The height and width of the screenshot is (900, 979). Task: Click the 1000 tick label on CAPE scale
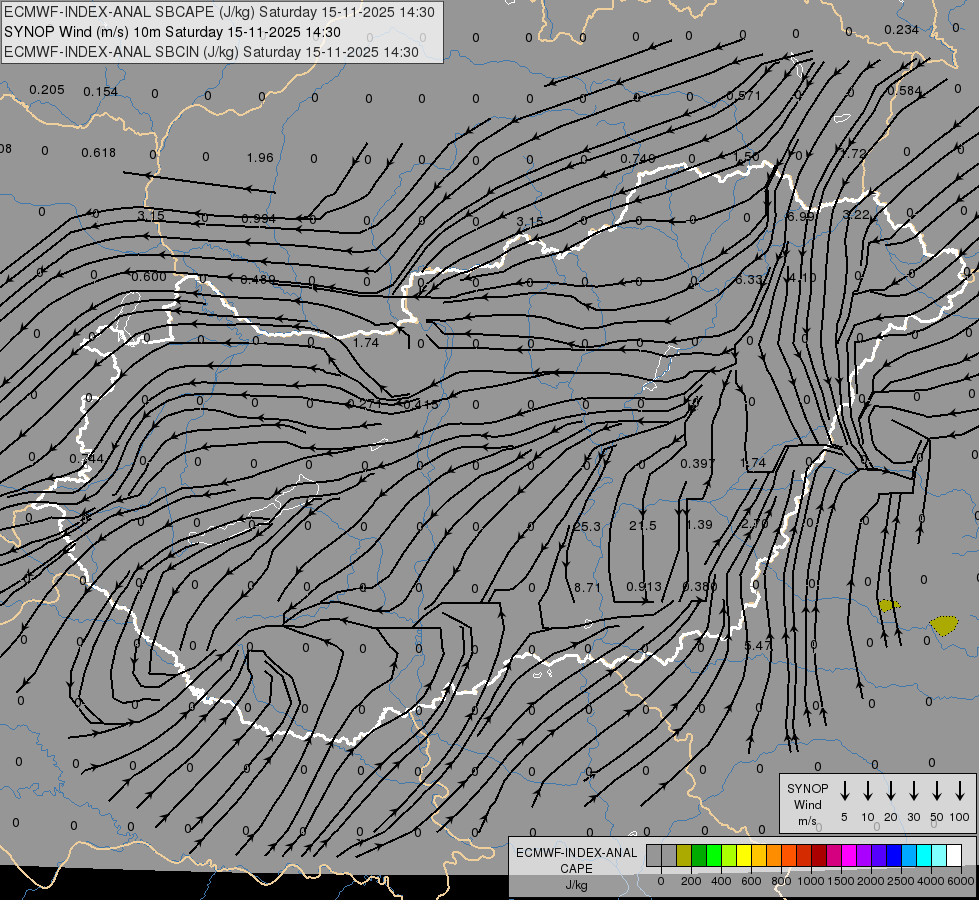click(x=811, y=881)
